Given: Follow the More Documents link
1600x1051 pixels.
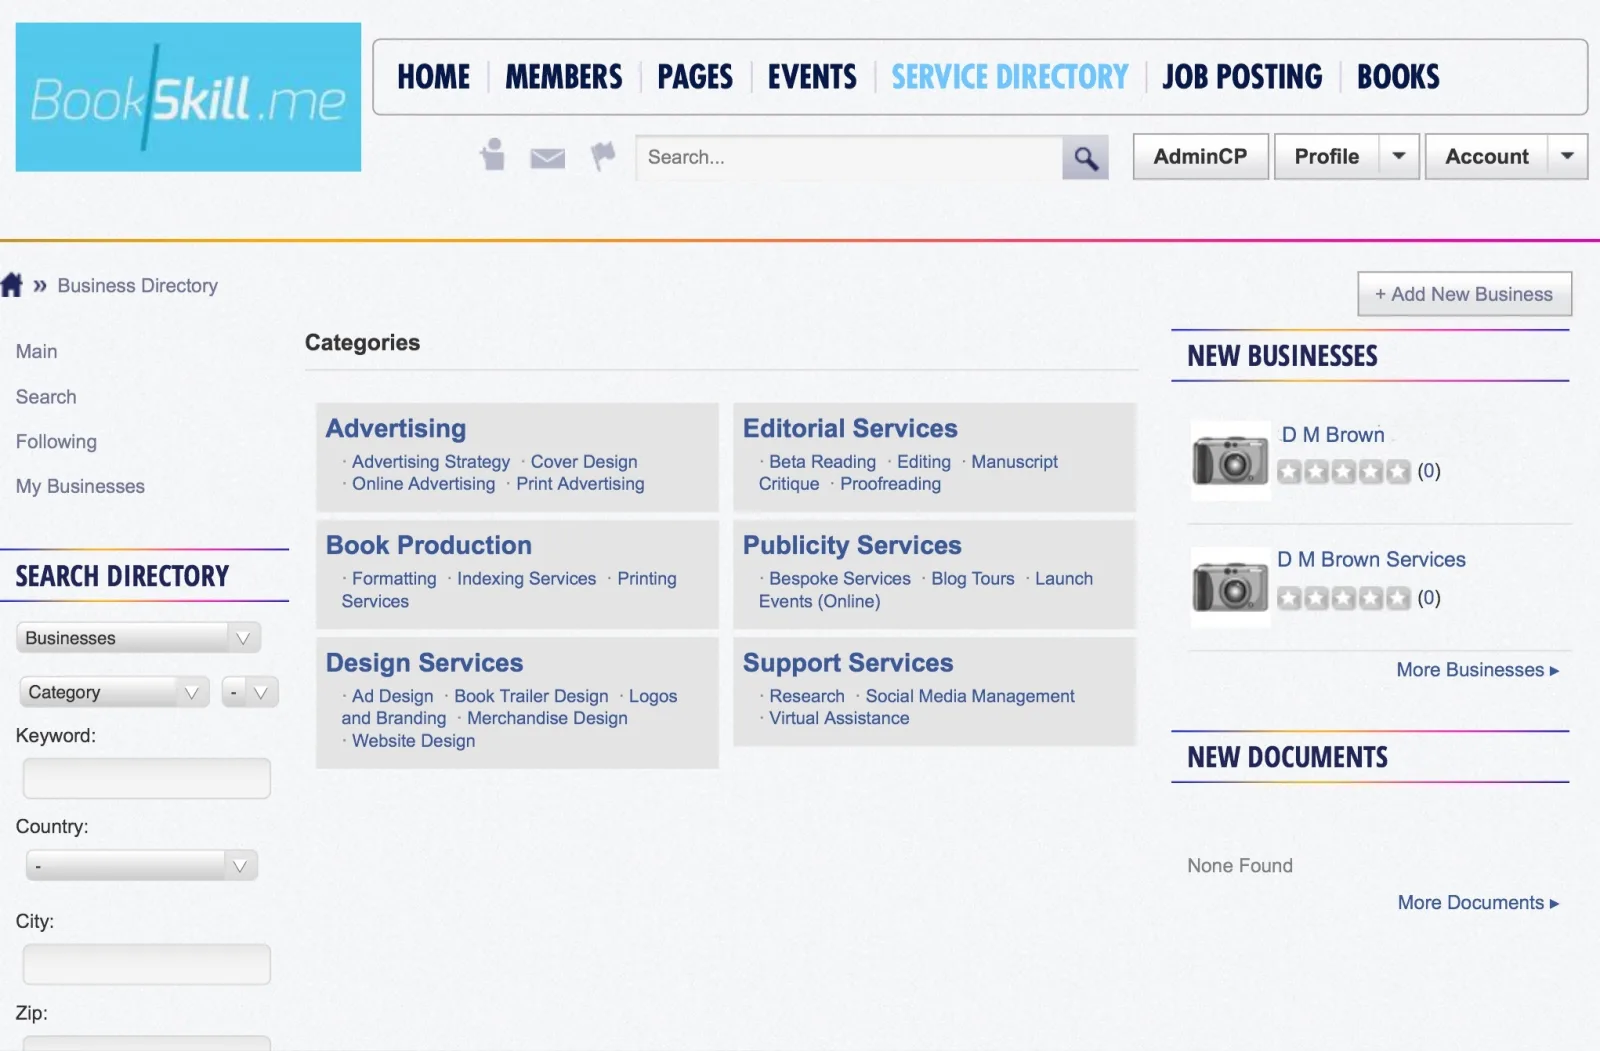Looking at the screenshot, I should pos(1478,903).
